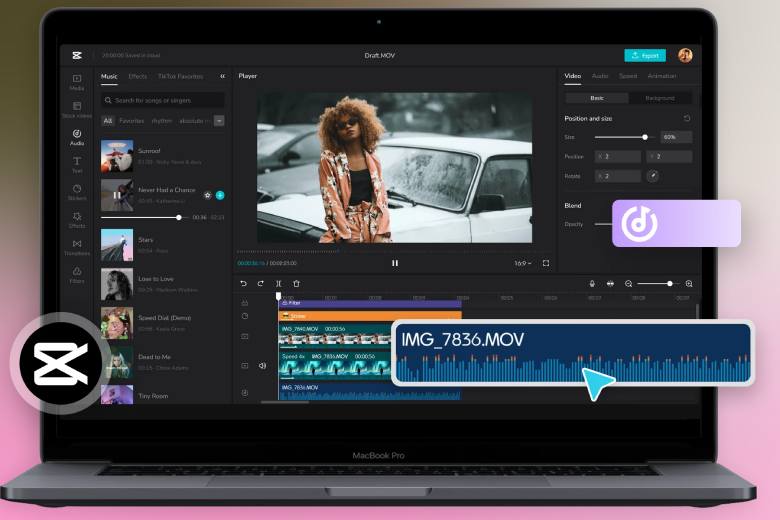
Task: Expand the music category filter dropdown
Action: click(x=219, y=121)
